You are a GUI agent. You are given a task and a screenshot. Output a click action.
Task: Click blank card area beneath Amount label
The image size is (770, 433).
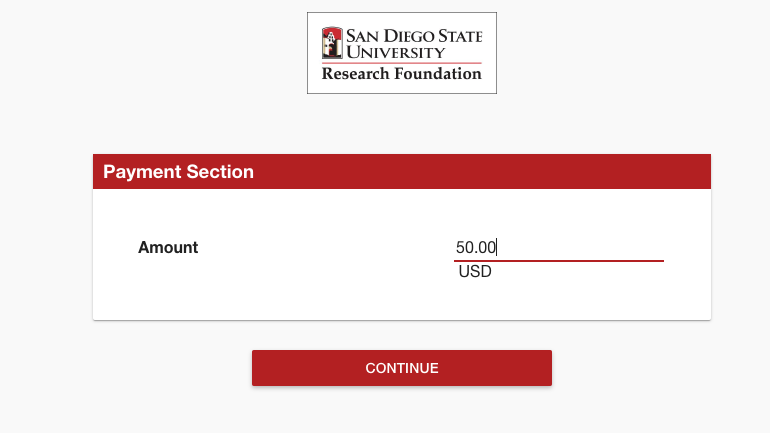pyautogui.click(x=168, y=287)
